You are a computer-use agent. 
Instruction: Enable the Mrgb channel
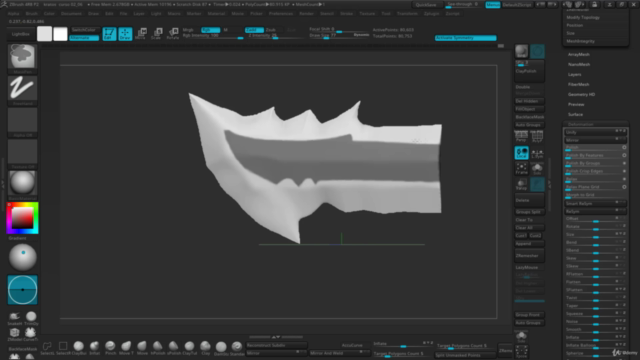point(188,30)
